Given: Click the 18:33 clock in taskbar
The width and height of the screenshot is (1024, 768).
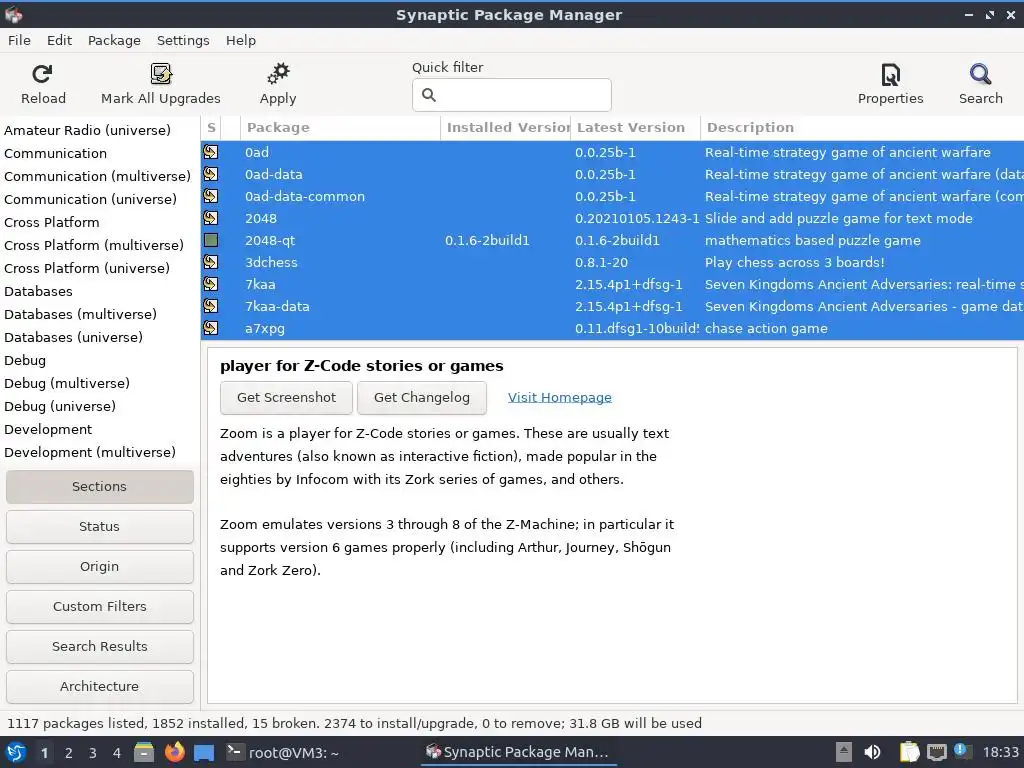Looking at the screenshot, I should point(1000,752).
